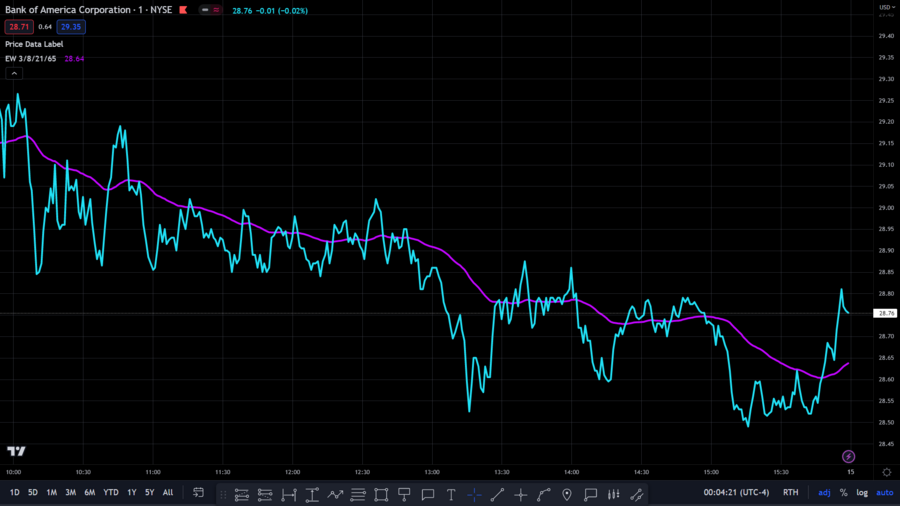The height and width of the screenshot is (506, 900).
Task: Select the Cross Line tool
Action: point(521,495)
